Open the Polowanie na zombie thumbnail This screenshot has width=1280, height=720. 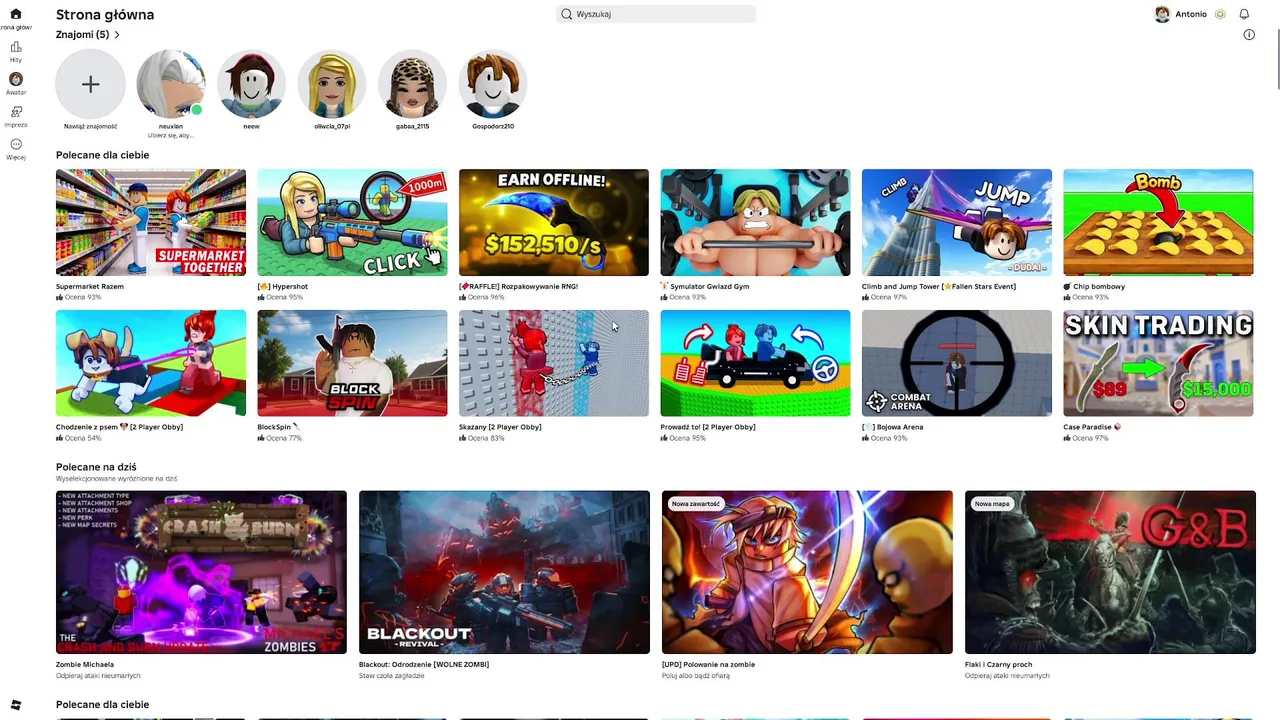click(x=807, y=572)
